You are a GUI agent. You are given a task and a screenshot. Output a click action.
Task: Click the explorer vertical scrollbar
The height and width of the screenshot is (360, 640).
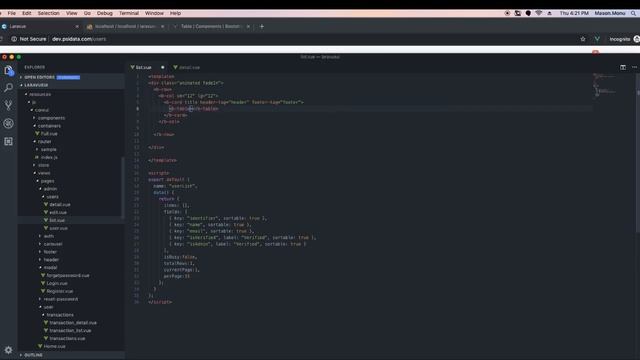[x=122, y=187]
